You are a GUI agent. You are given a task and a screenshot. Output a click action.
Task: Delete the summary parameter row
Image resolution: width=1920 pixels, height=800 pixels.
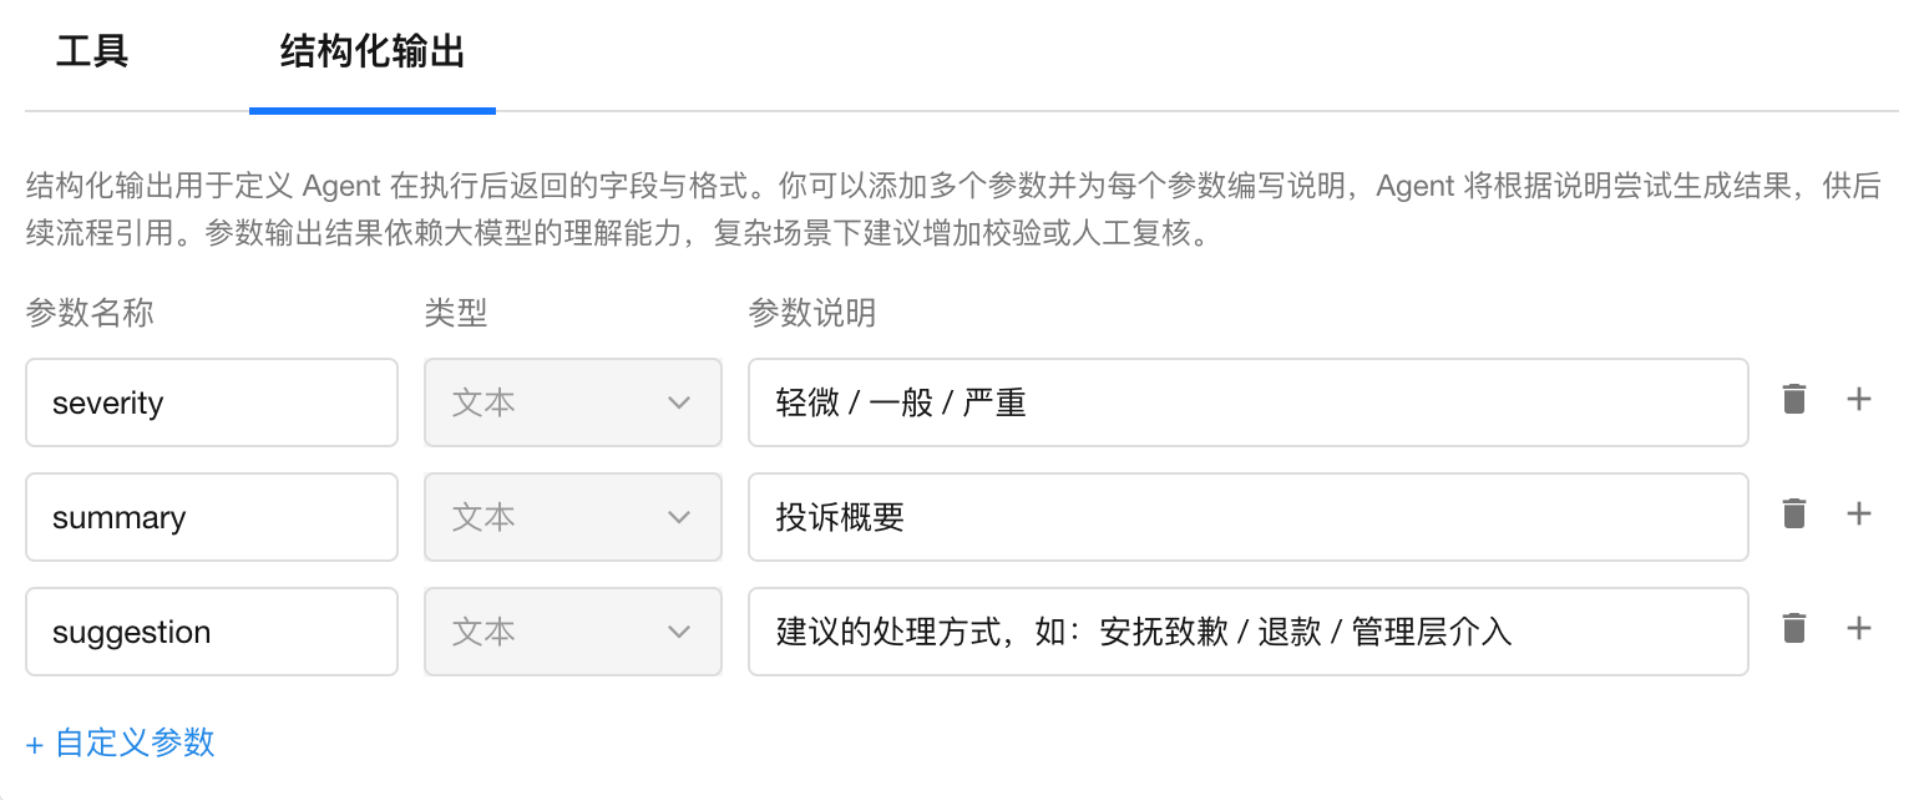point(1794,514)
